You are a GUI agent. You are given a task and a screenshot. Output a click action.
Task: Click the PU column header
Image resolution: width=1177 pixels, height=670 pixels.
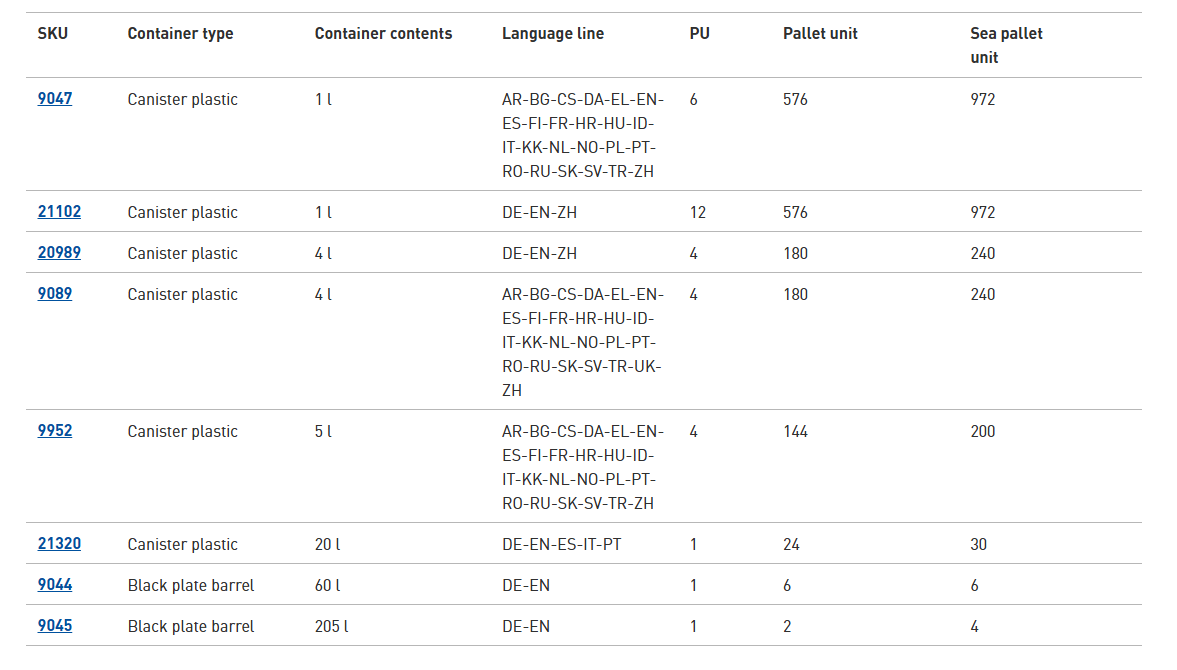(699, 33)
